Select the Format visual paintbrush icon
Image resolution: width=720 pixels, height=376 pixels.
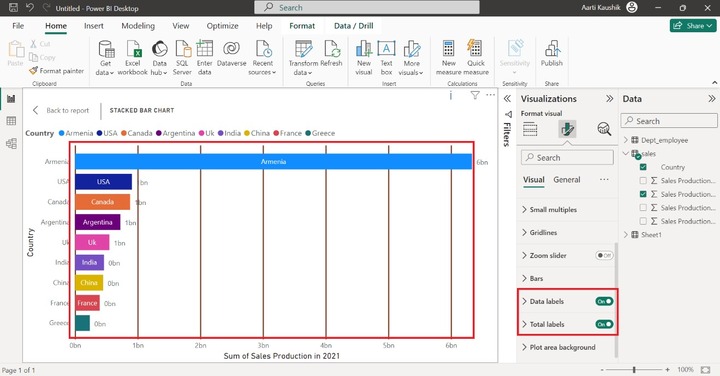click(x=567, y=129)
